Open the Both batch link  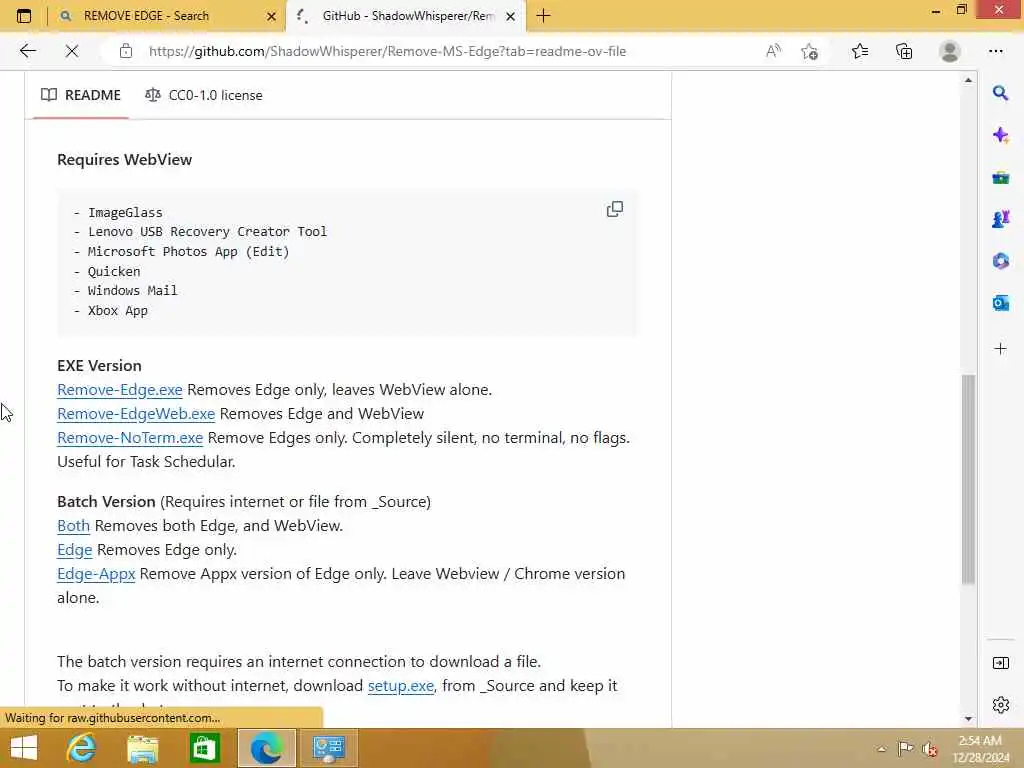tap(73, 526)
